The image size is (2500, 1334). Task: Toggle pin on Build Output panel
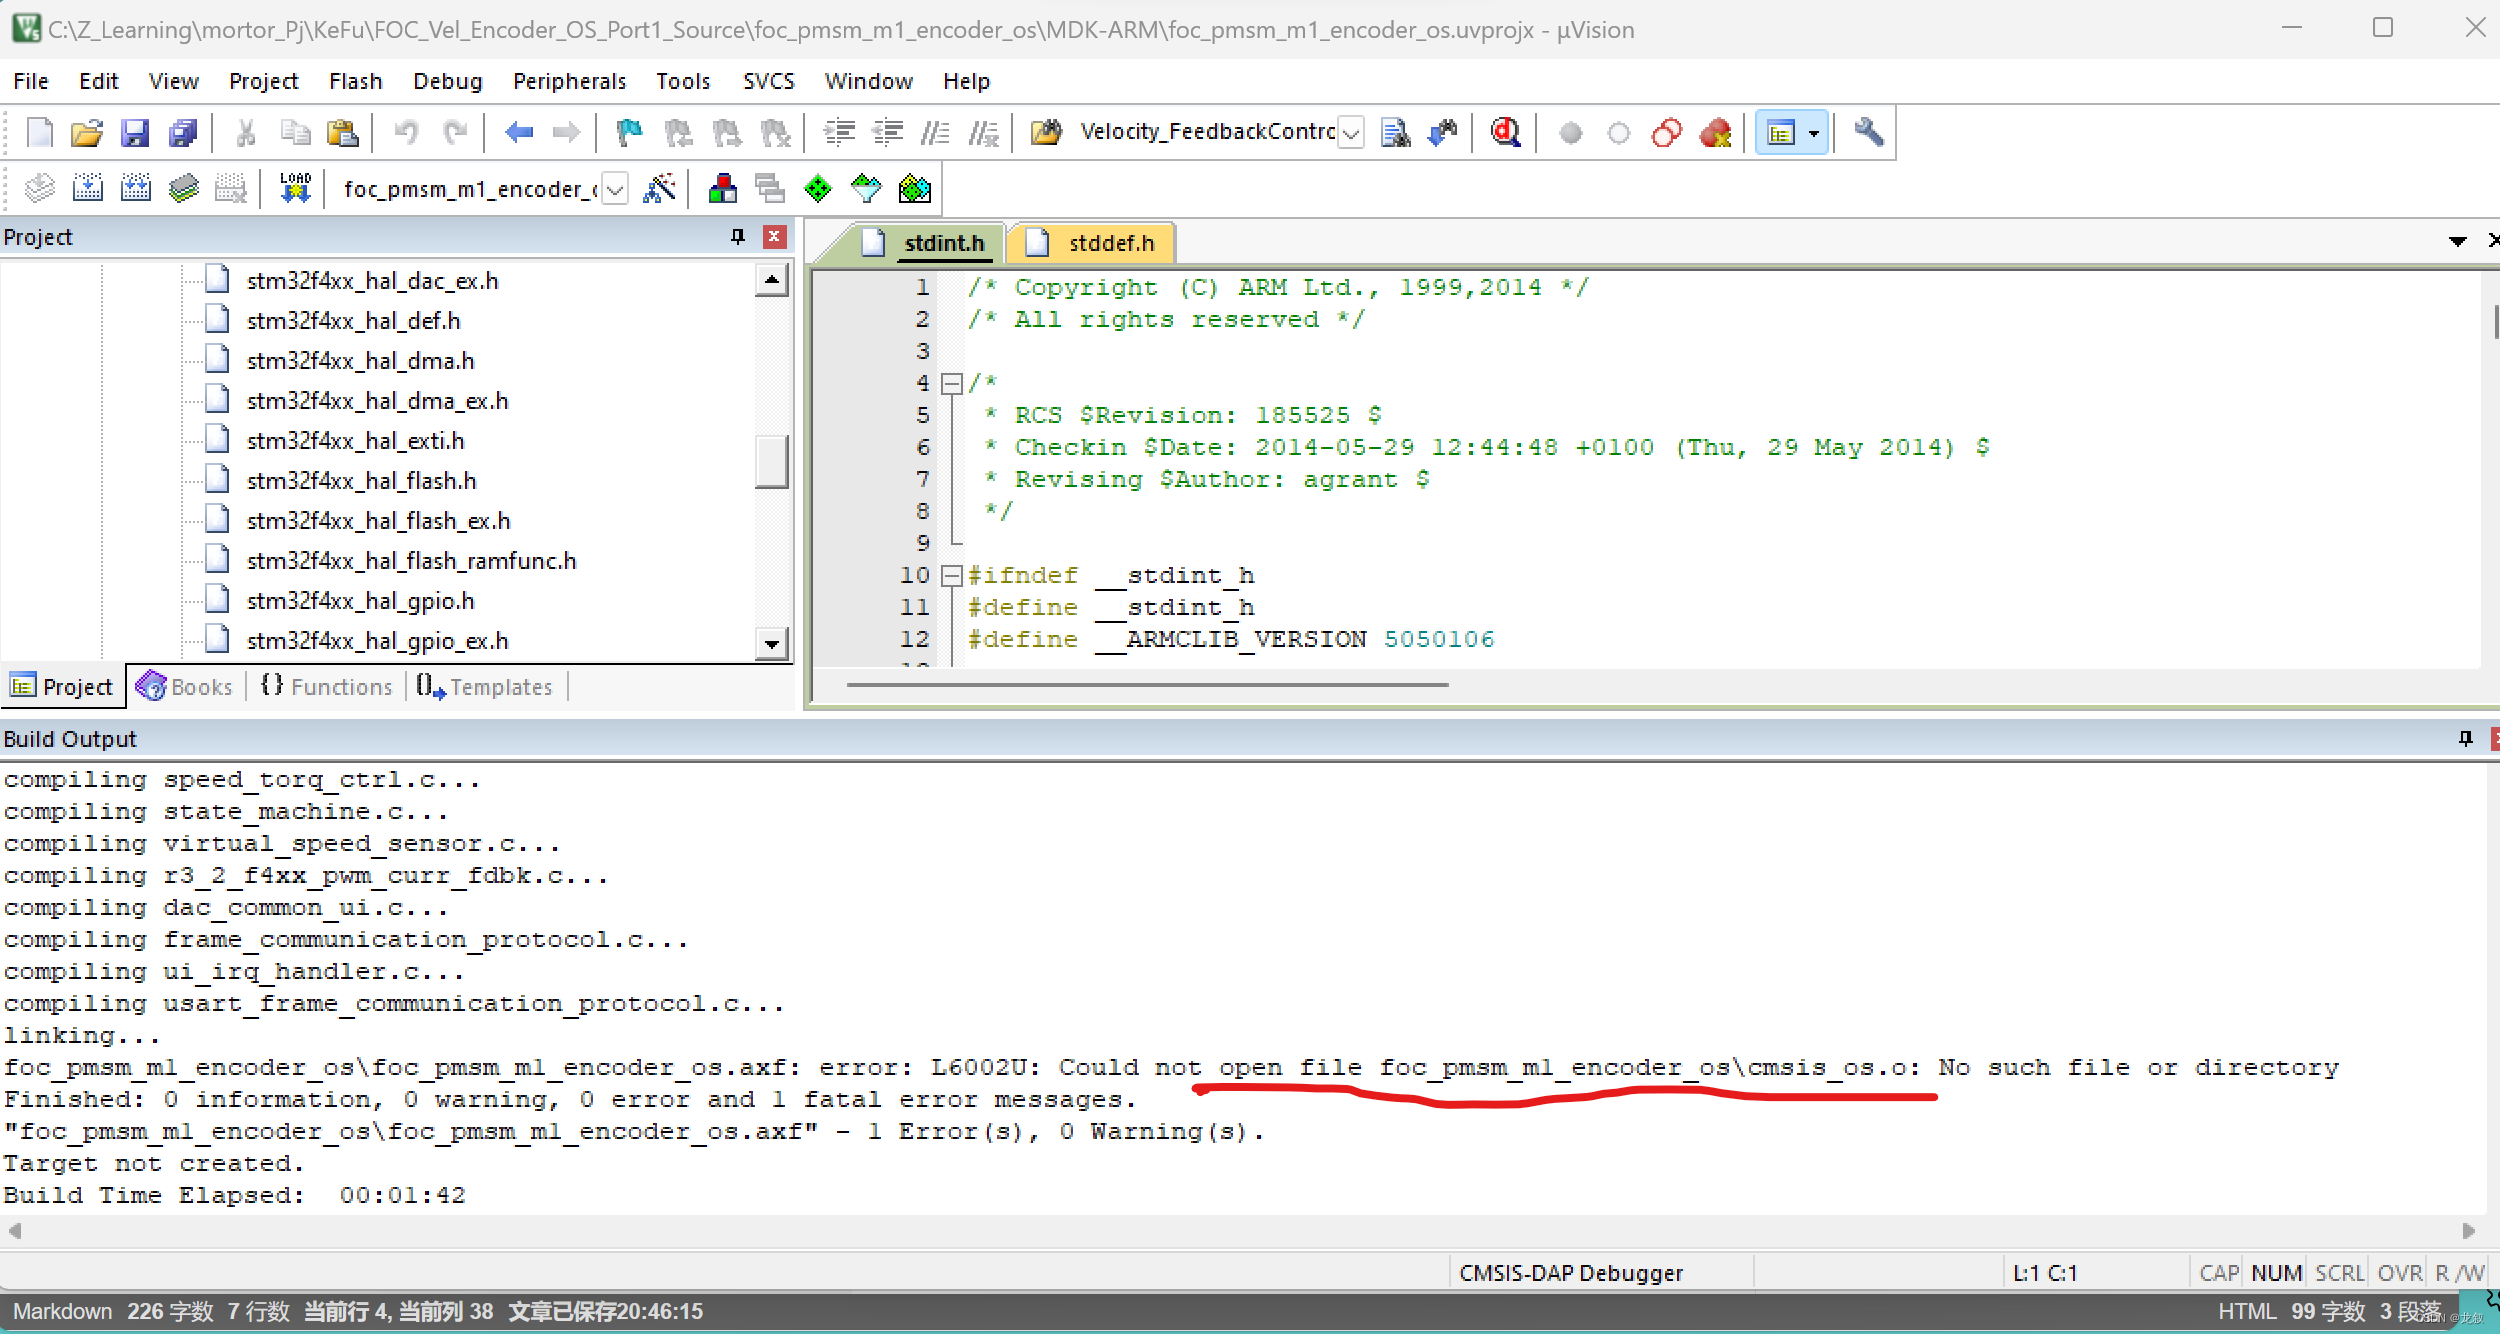[x=2465, y=738]
